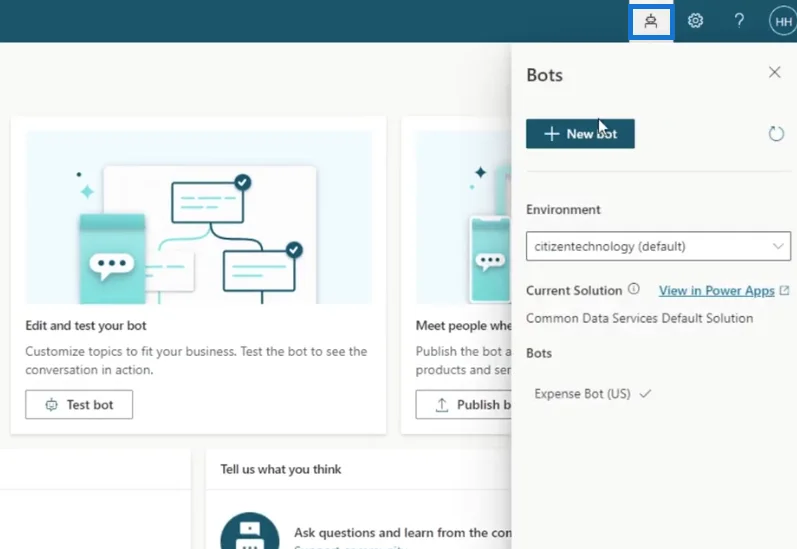Open View in Power Apps link

click(717, 291)
